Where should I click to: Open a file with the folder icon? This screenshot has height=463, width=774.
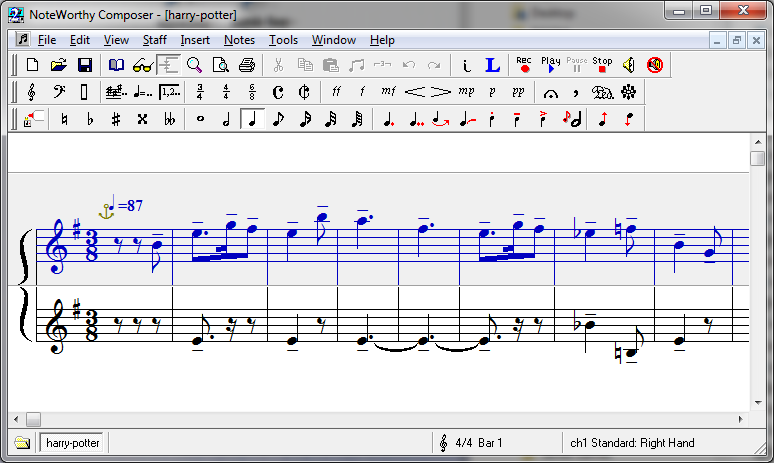tap(58, 65)
